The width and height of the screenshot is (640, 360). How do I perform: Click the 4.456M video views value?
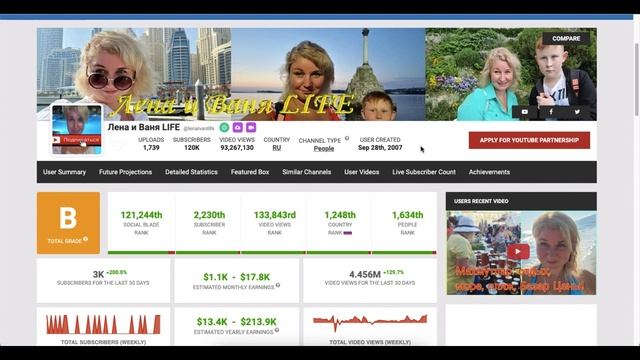coord(365,275)
